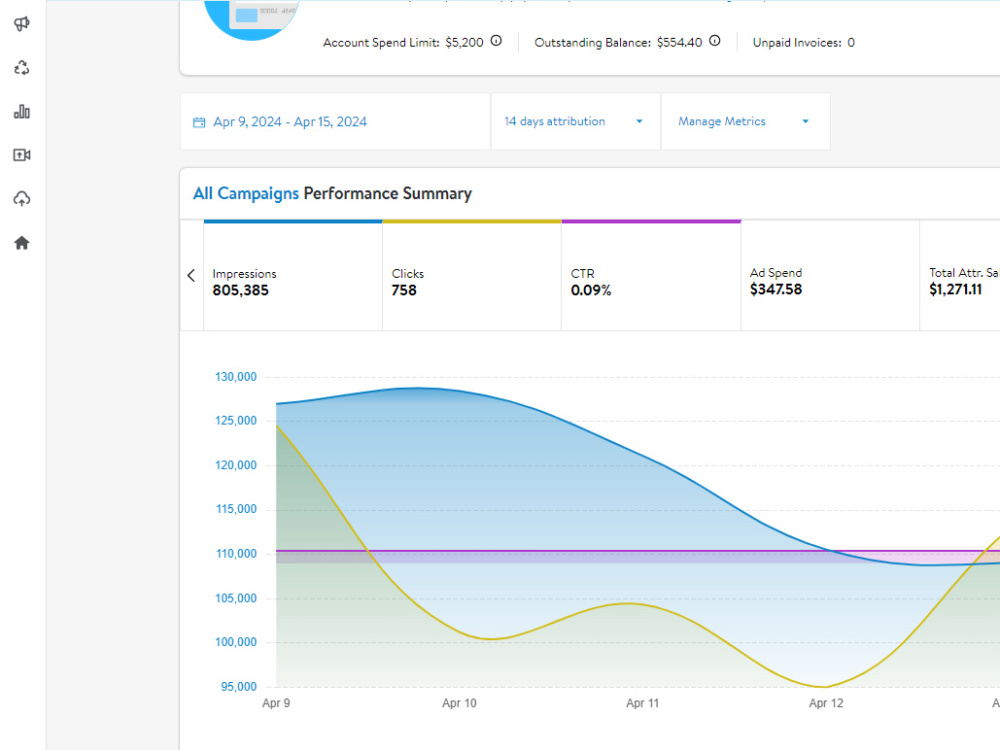The image size is (1000, 750).
Task: Click the recycle arrows sidebar icon
Action: [22, 68]
